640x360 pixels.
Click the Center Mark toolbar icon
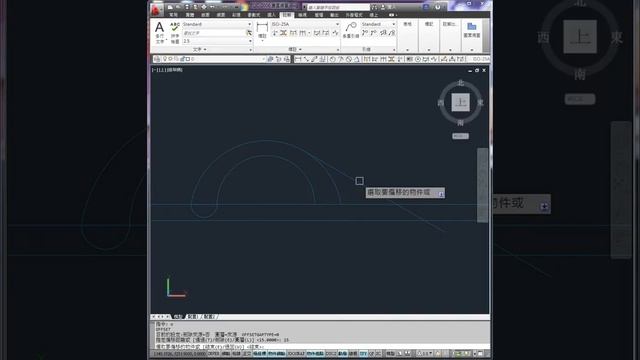point(418,59)
